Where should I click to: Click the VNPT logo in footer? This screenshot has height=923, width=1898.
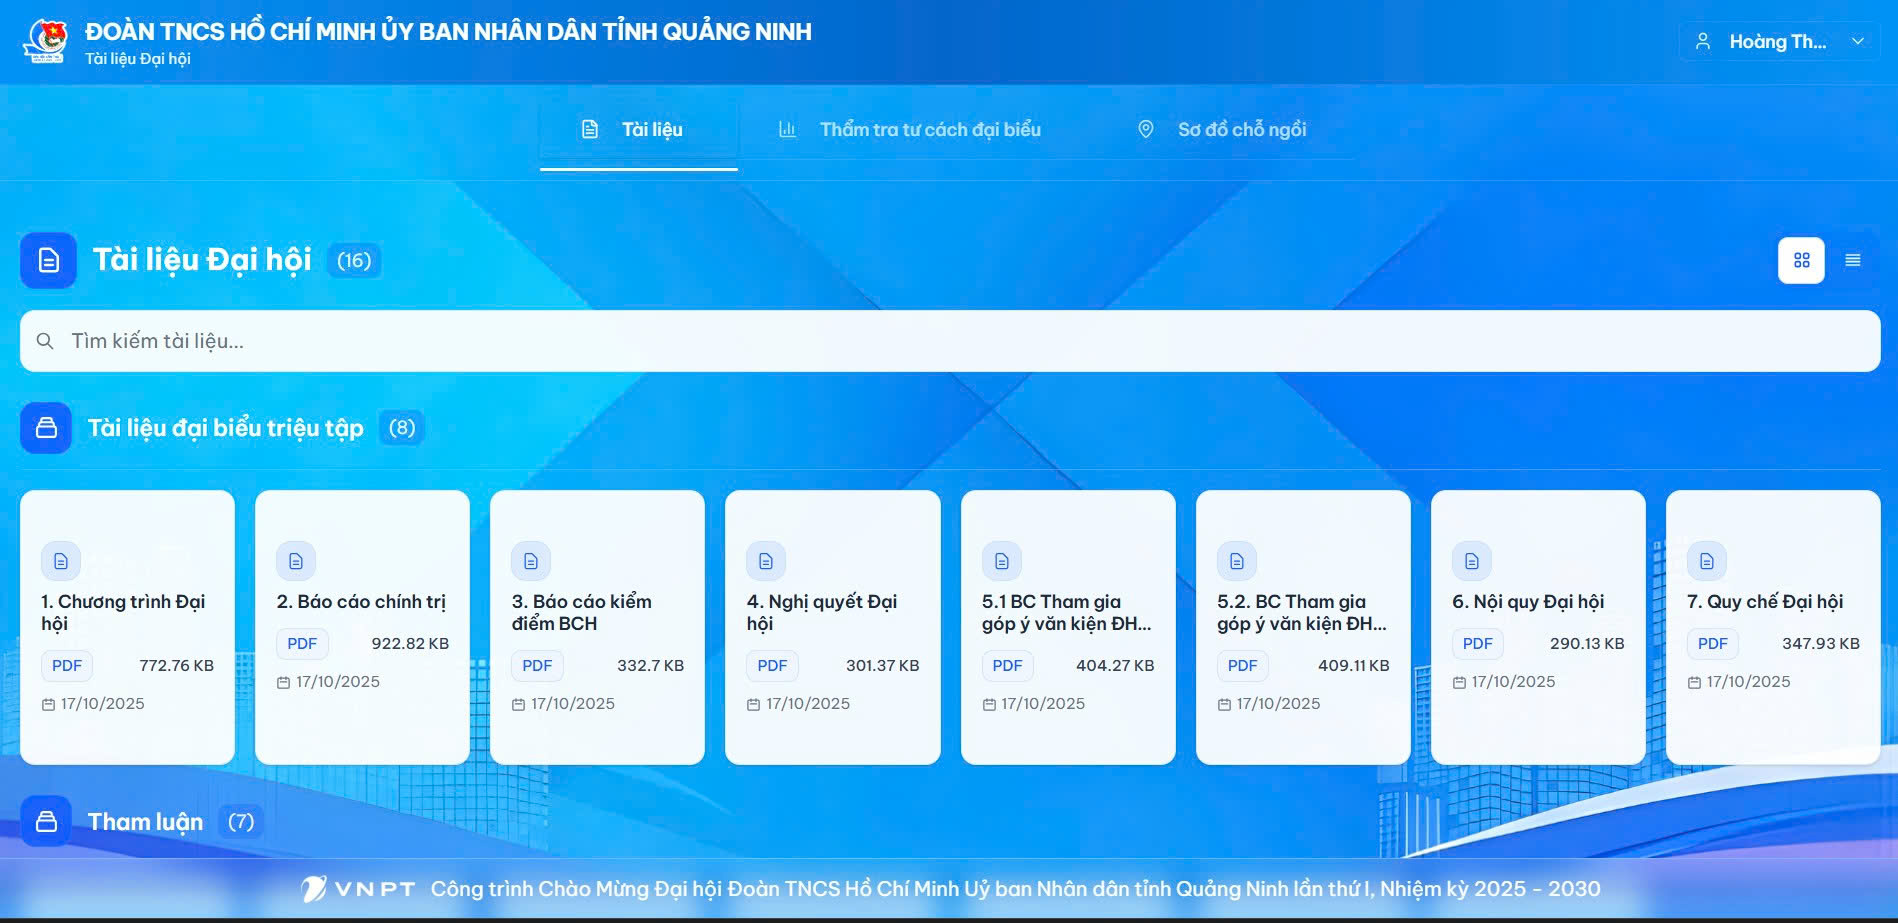[358, 889]
